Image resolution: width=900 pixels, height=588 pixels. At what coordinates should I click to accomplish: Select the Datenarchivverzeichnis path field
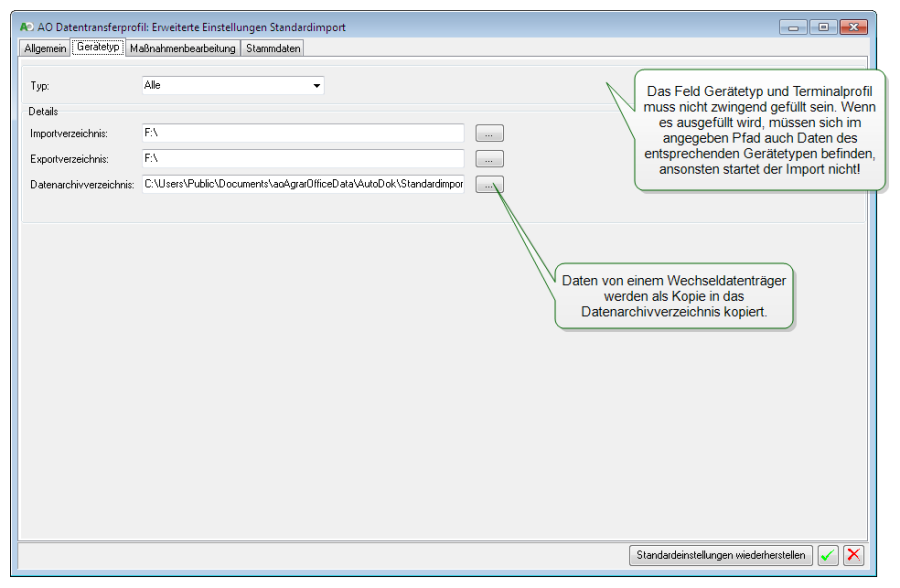tap(303, 184)
